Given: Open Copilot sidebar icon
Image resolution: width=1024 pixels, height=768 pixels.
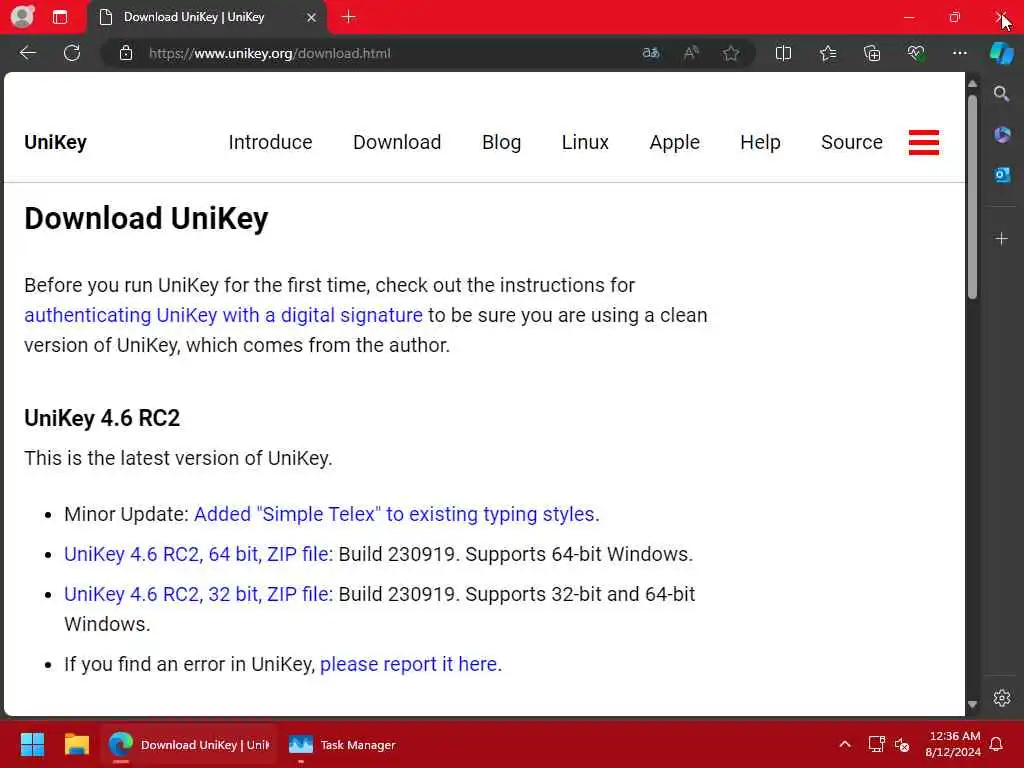Looking at the screenshot, I should [1002, 53].
